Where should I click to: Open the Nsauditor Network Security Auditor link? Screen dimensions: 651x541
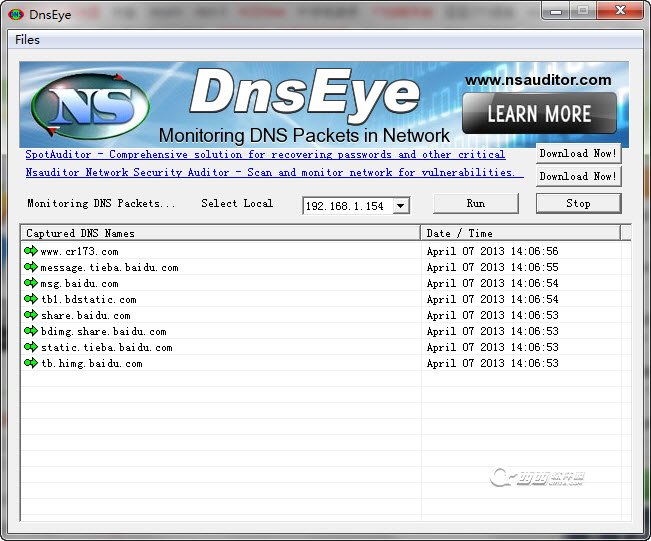click(274, 172)
